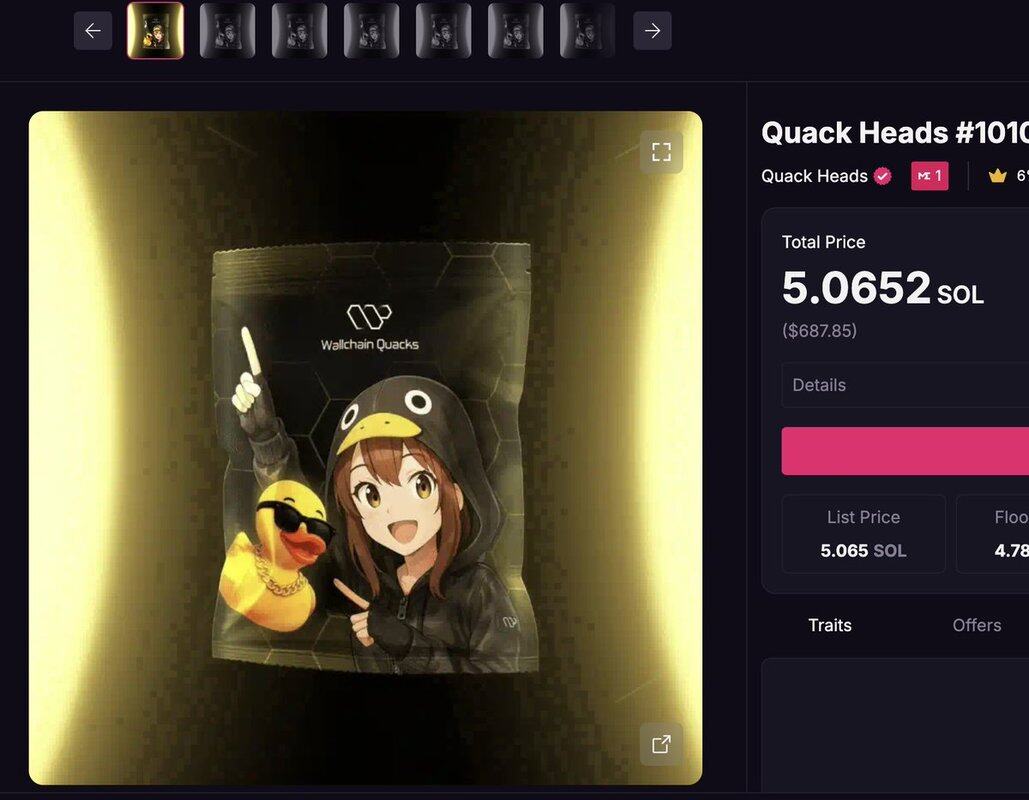Expand the Details section
The image size is (1029, 800).
point(905,385)
